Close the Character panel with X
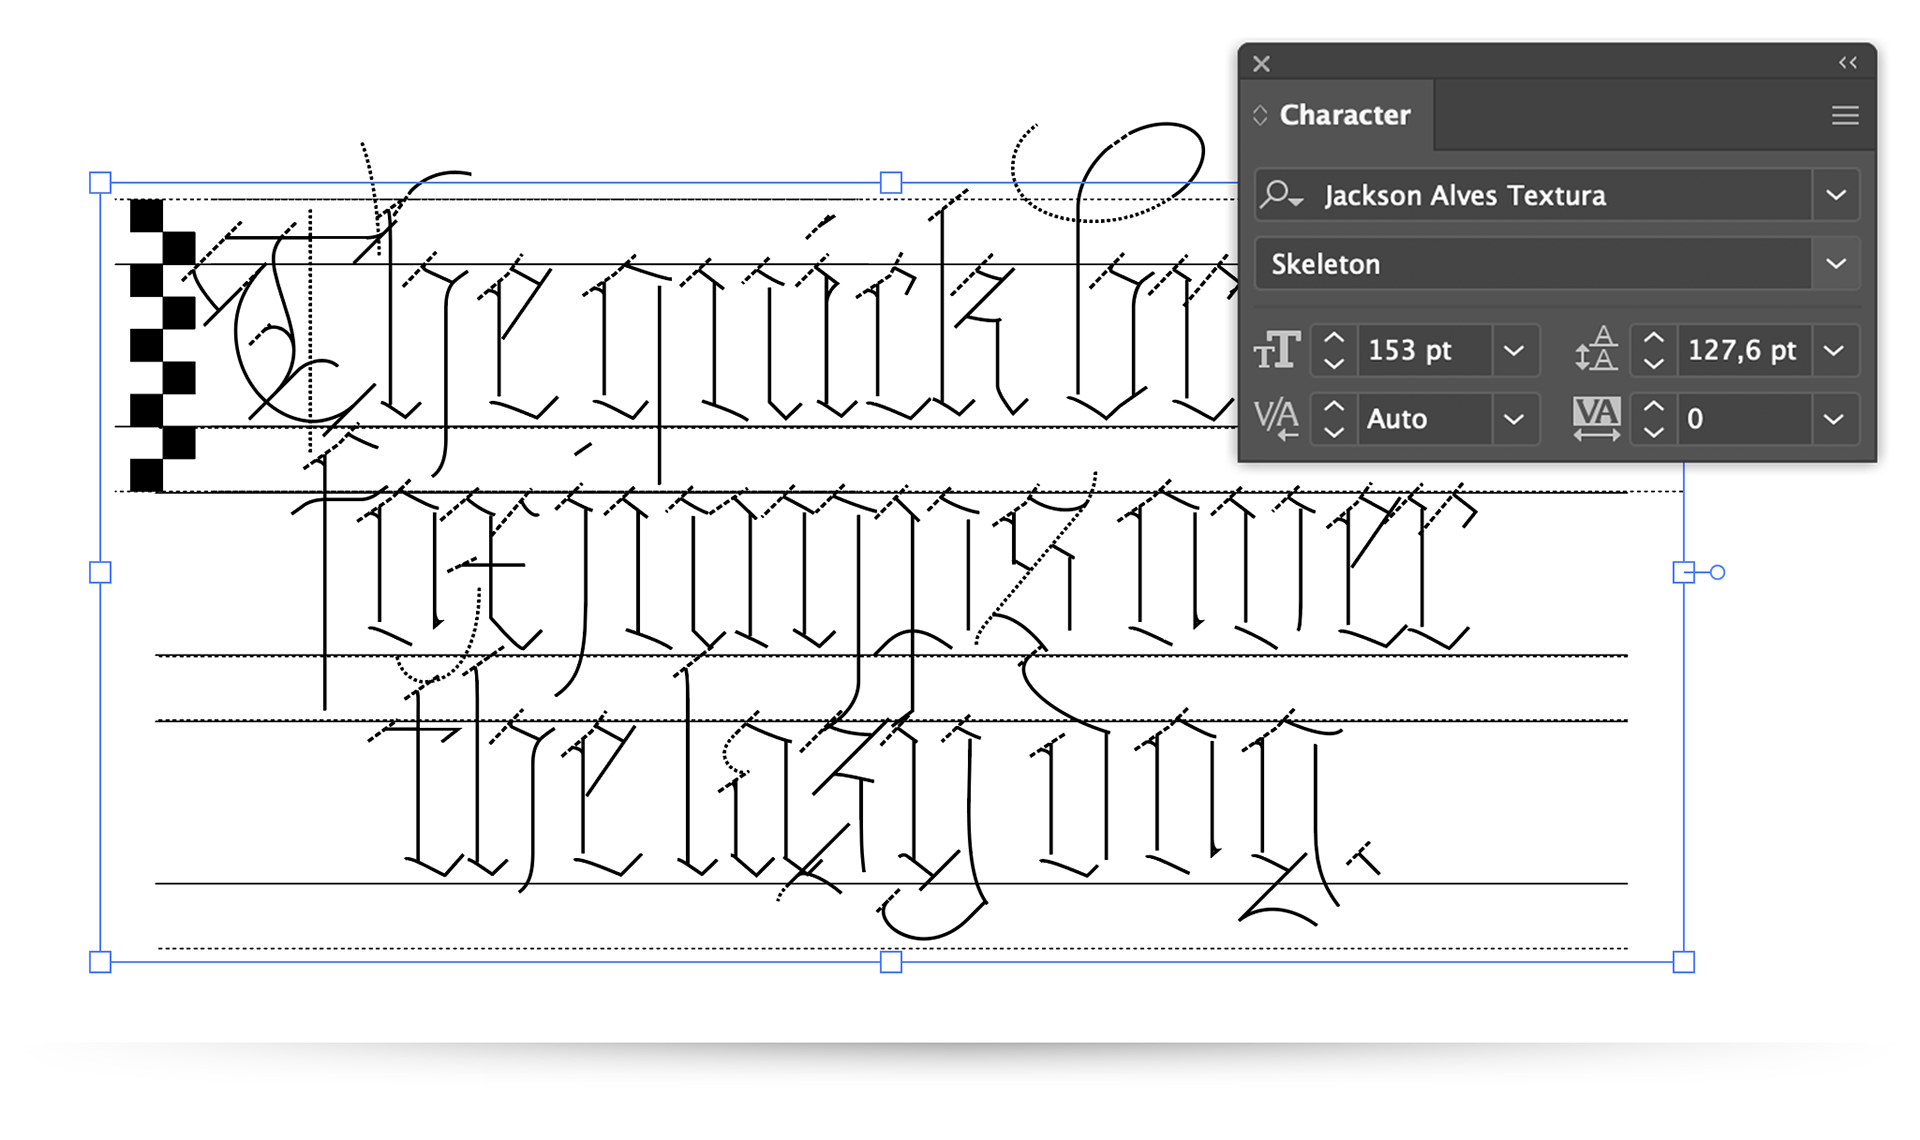Screen dimensions: 1920x1140 [1261, 64]
